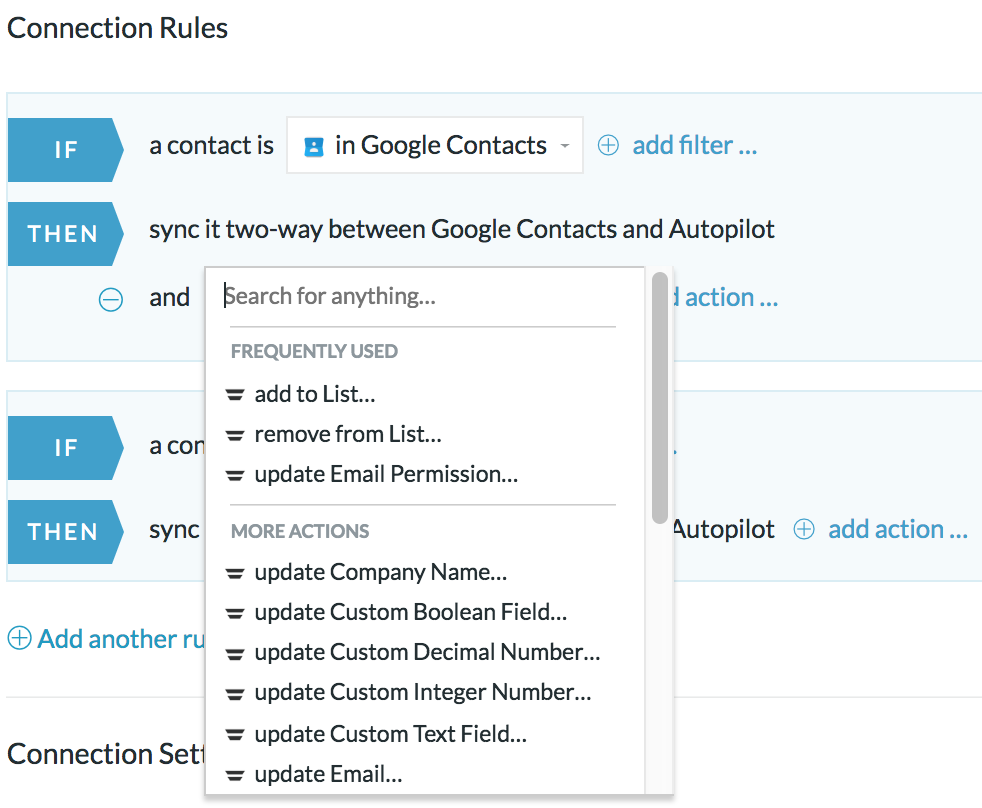Click 'Add another rule' link
The height and width of the screenshot is (808, 982).
pyautogui.click(x=121, y=639)
